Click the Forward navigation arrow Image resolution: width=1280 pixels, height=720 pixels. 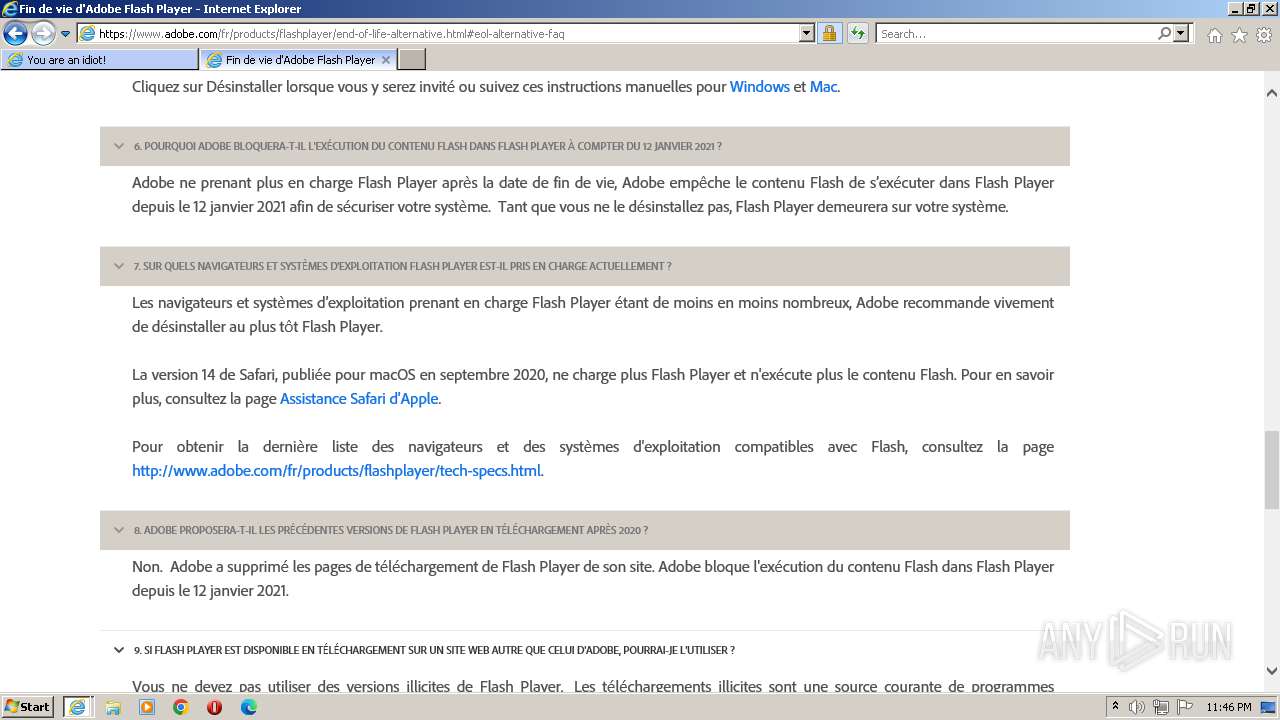[x=43, y=34]
